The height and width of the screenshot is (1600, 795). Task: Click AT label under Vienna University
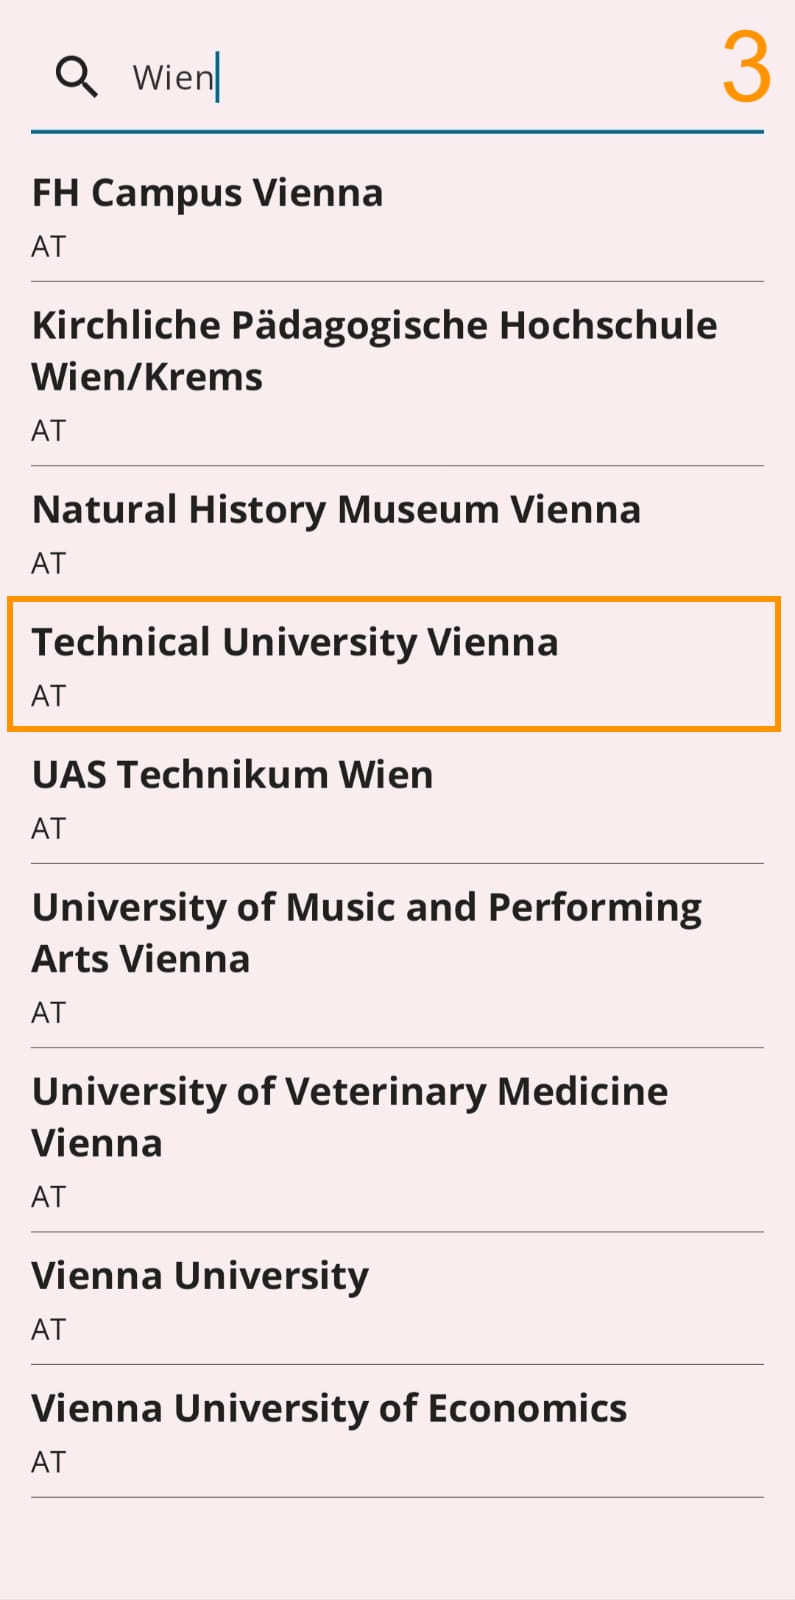[49, 1330]
